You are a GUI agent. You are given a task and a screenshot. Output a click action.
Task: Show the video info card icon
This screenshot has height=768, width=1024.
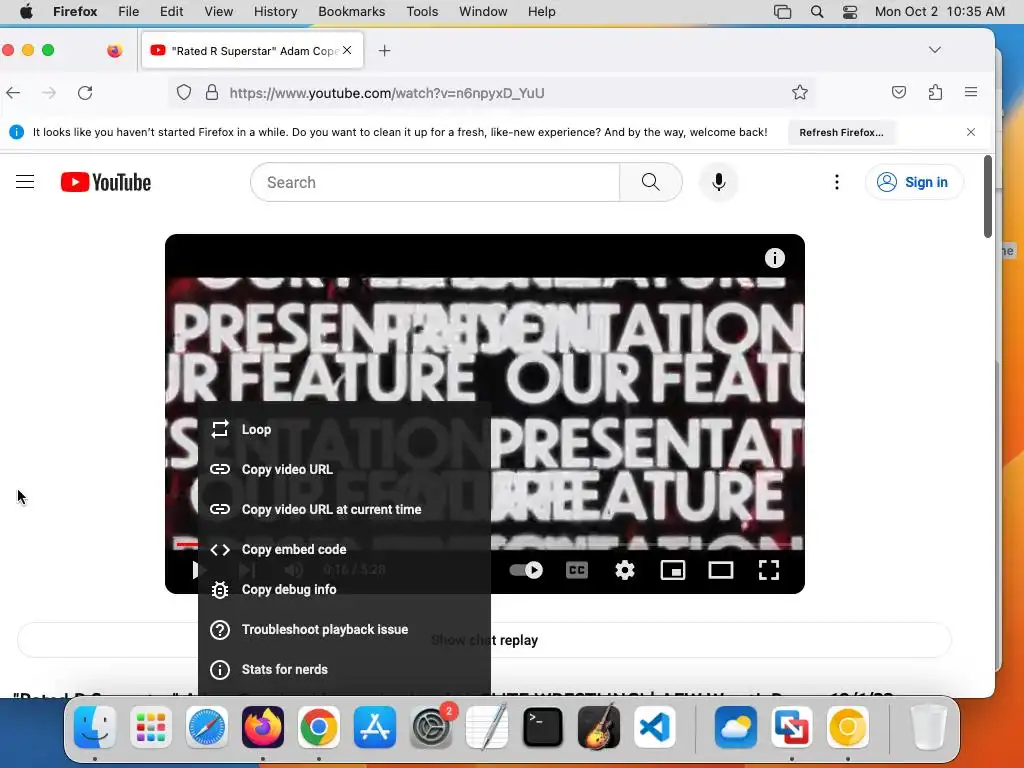(775, 258)
